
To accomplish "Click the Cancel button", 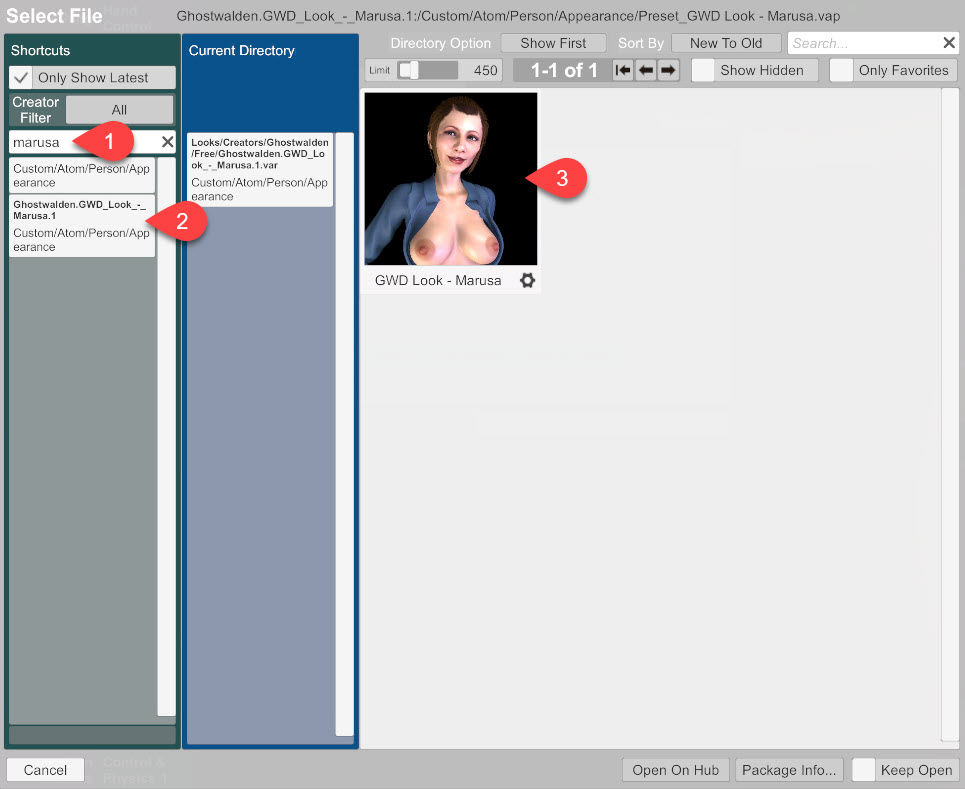I will 45,770.
